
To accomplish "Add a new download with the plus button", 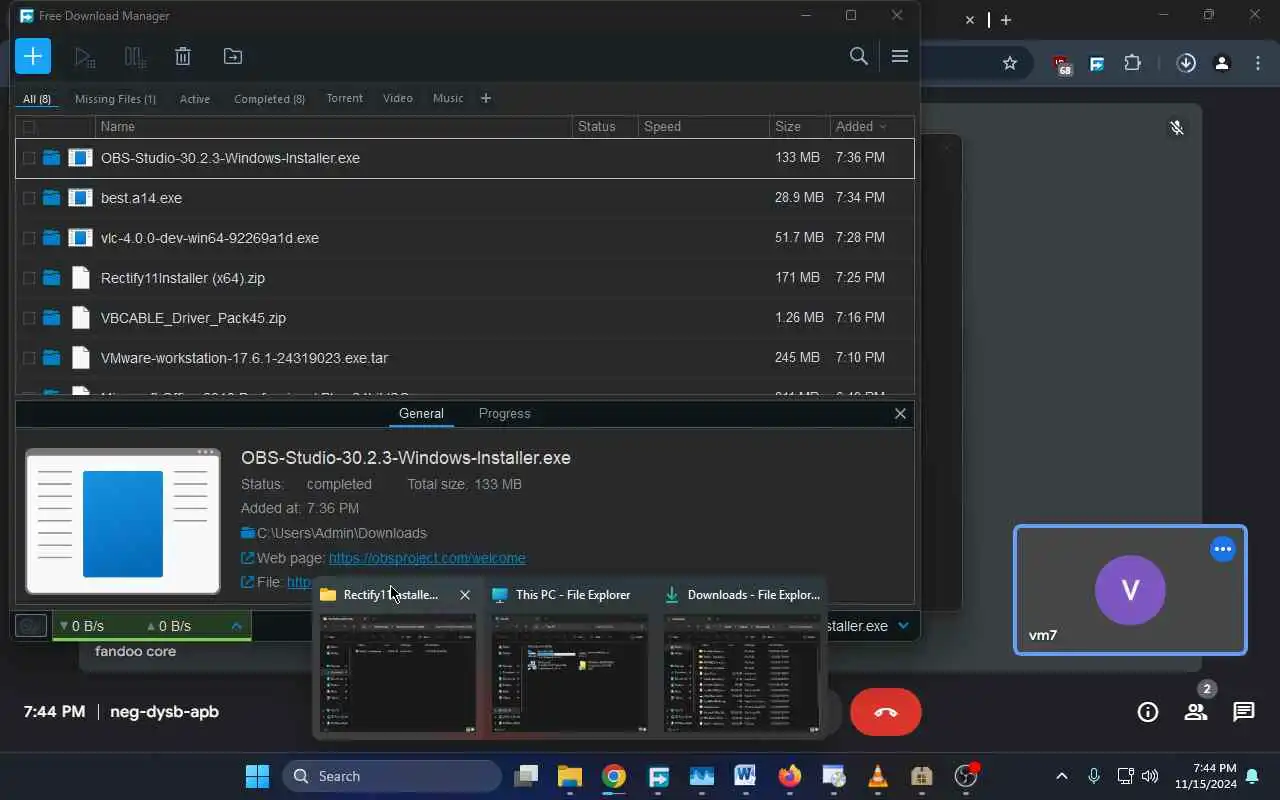I will click(33, 56).
